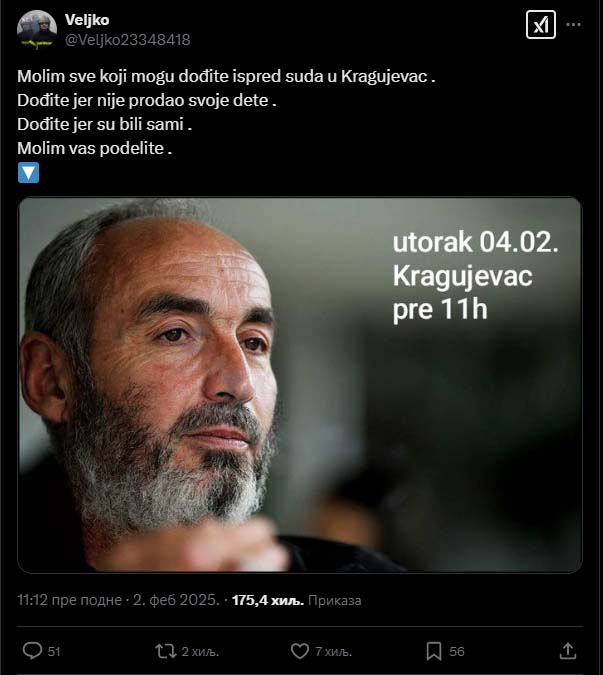
Task: Share the post via the upload arrow icon
Action: click(568, 651)
